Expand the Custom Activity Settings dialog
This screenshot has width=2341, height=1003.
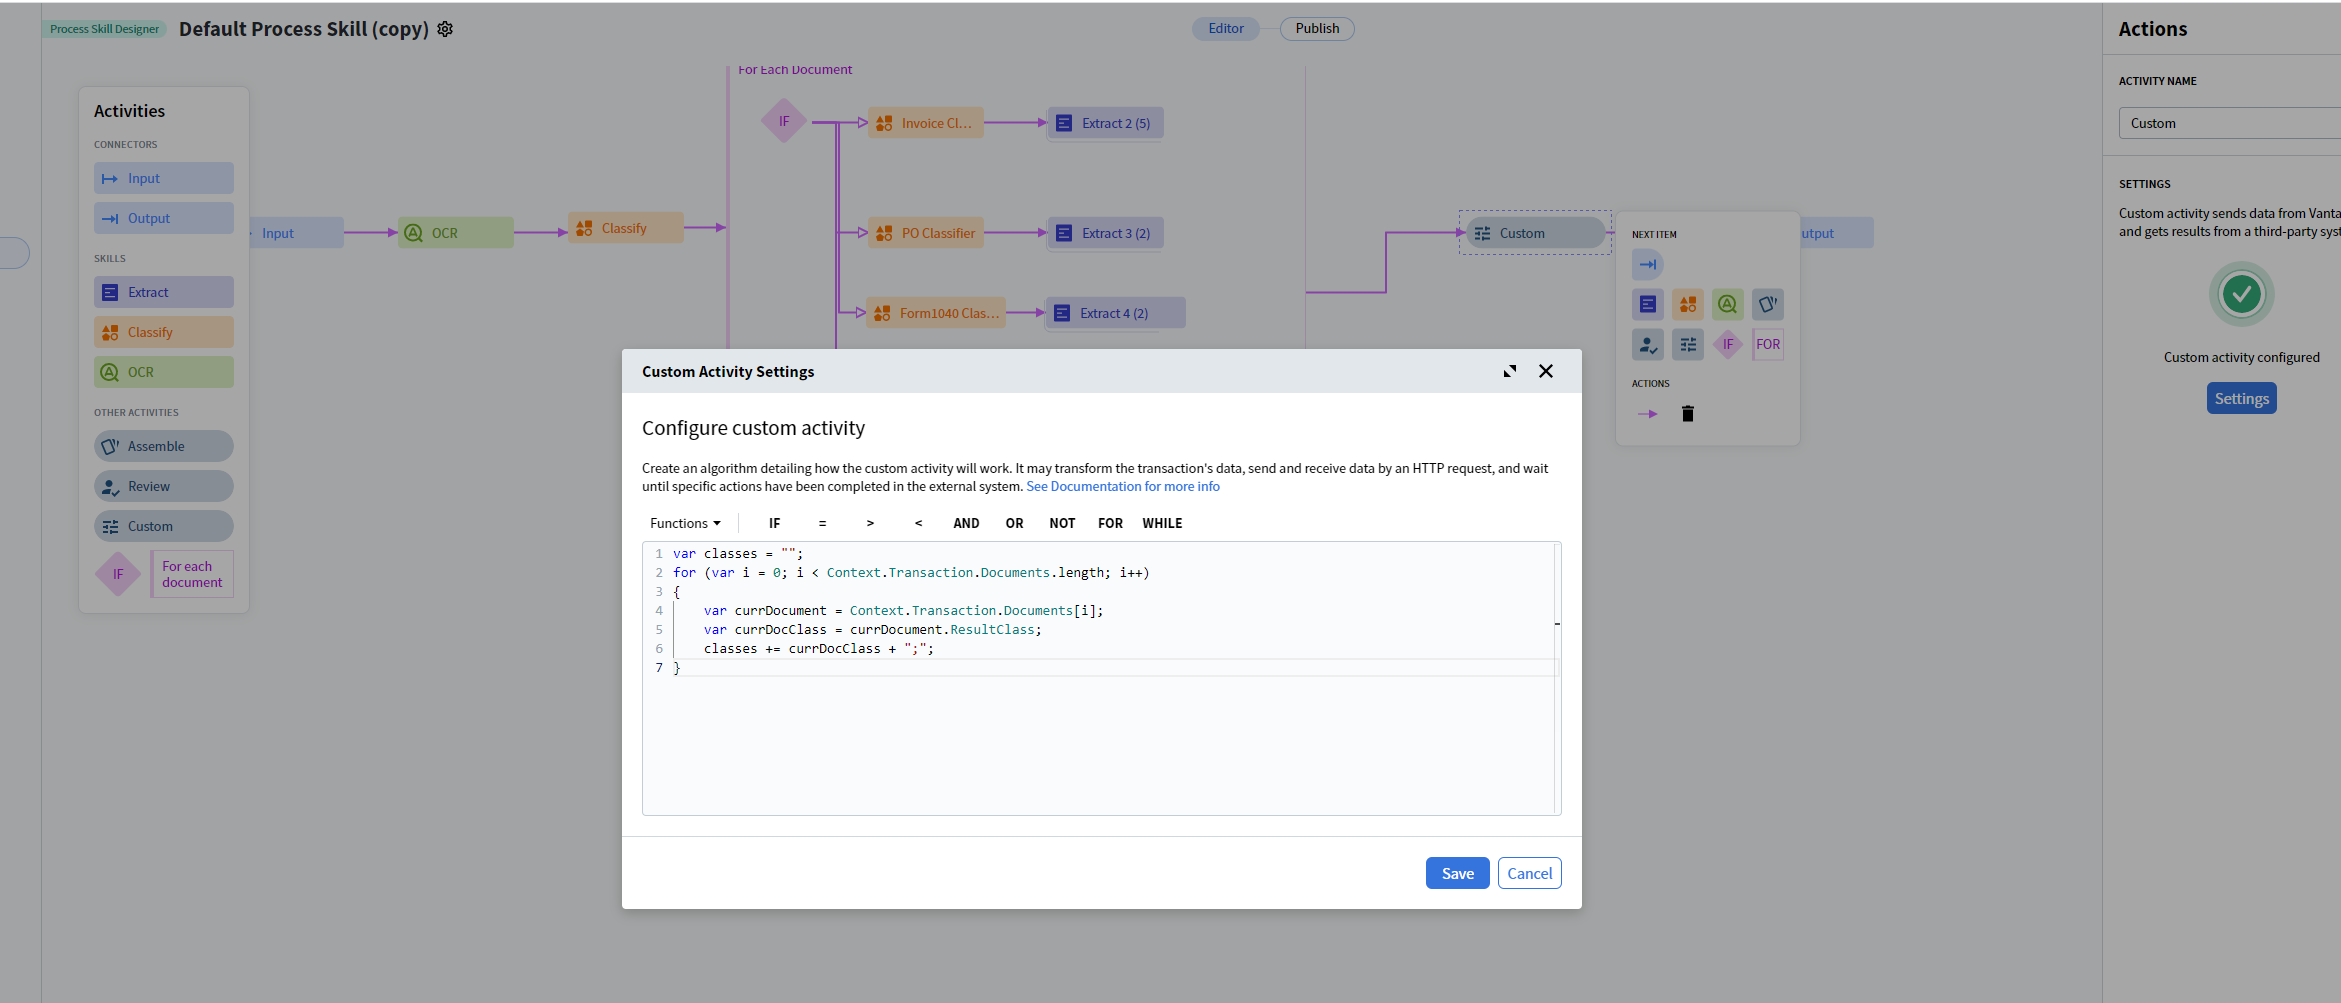coord(1510,371)
